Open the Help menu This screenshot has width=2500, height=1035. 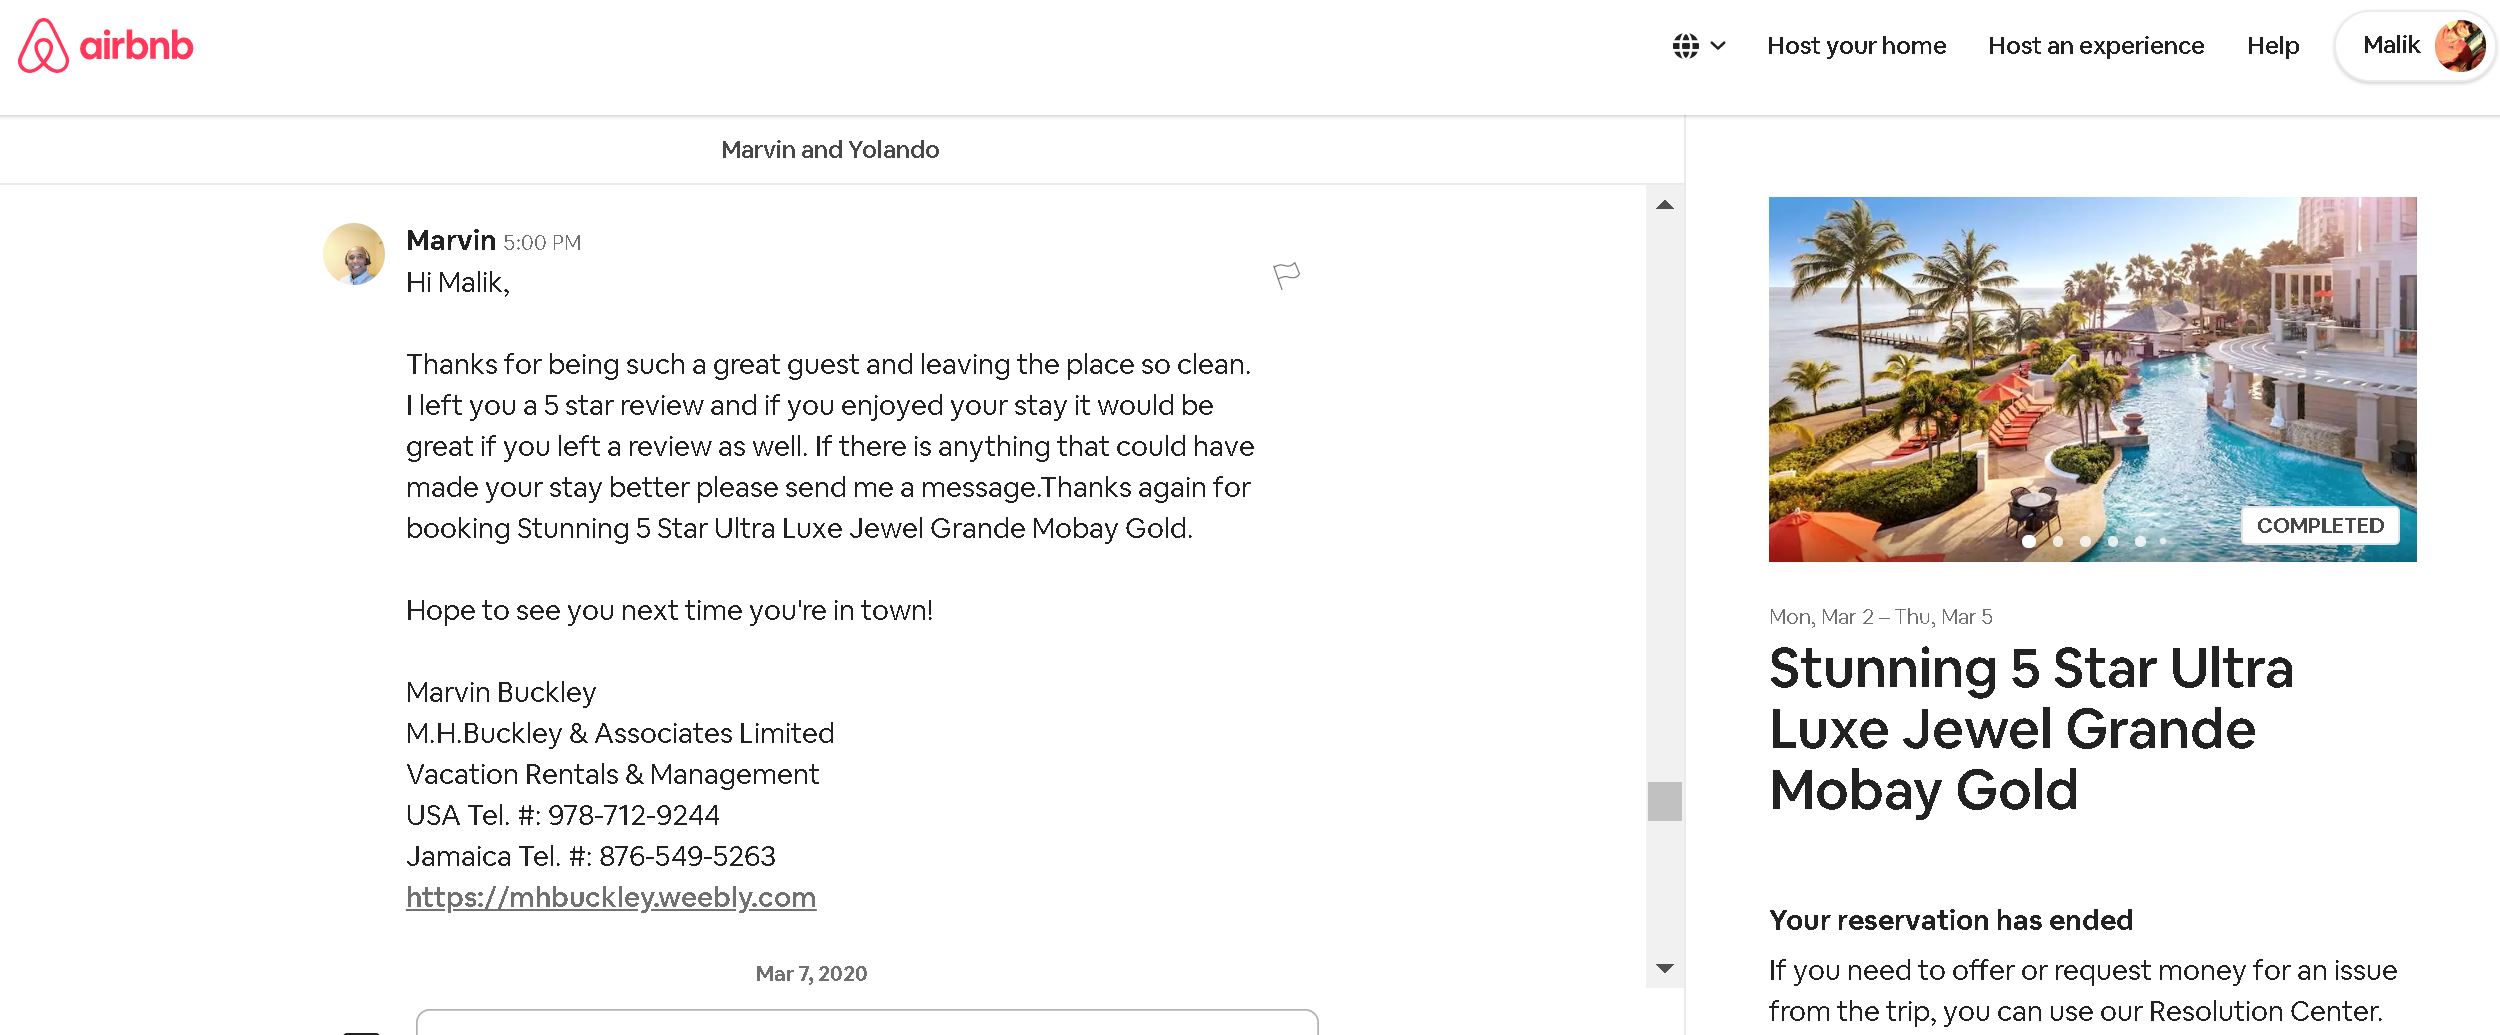pos(2273,46)
